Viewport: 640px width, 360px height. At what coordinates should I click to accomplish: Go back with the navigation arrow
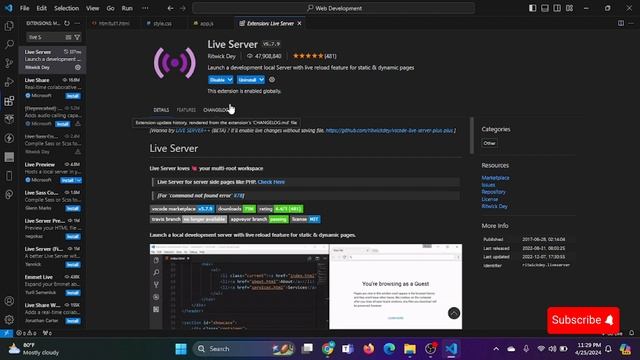[170, 8]
